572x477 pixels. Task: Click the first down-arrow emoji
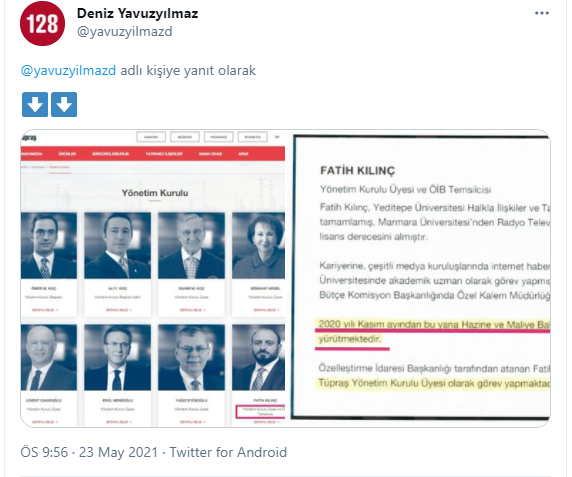click(35, 105)
